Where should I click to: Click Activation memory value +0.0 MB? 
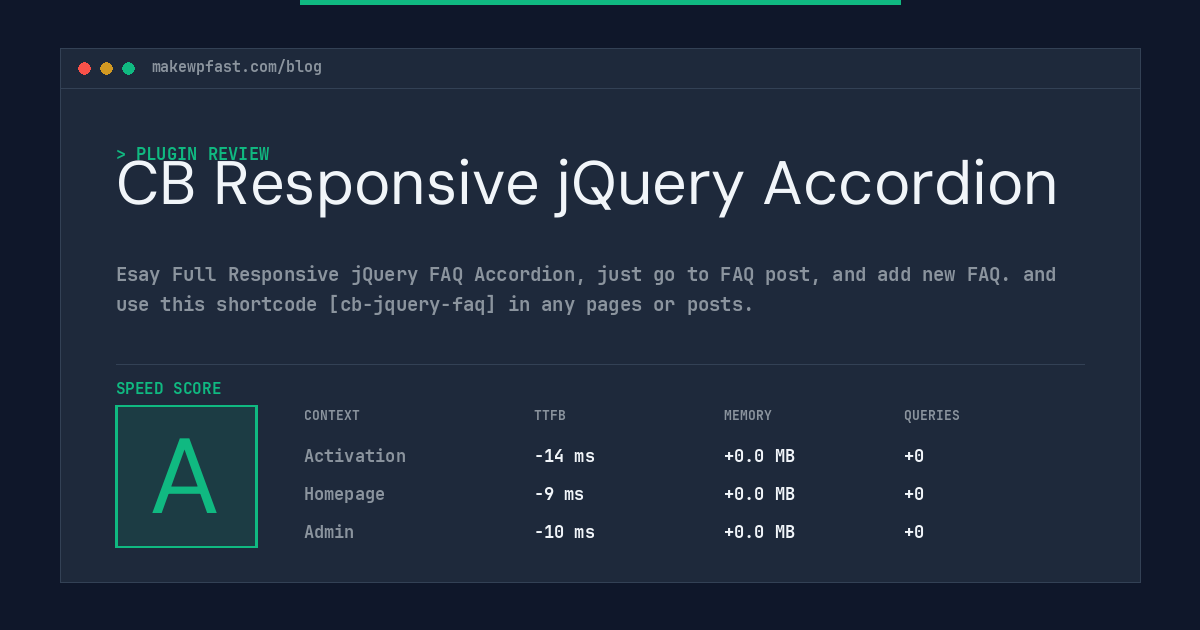click(759, 456)
